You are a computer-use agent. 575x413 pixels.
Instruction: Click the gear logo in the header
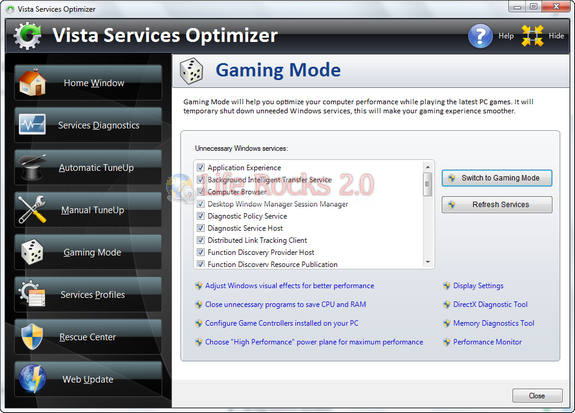pyautogui.click(x=28, y=36)
